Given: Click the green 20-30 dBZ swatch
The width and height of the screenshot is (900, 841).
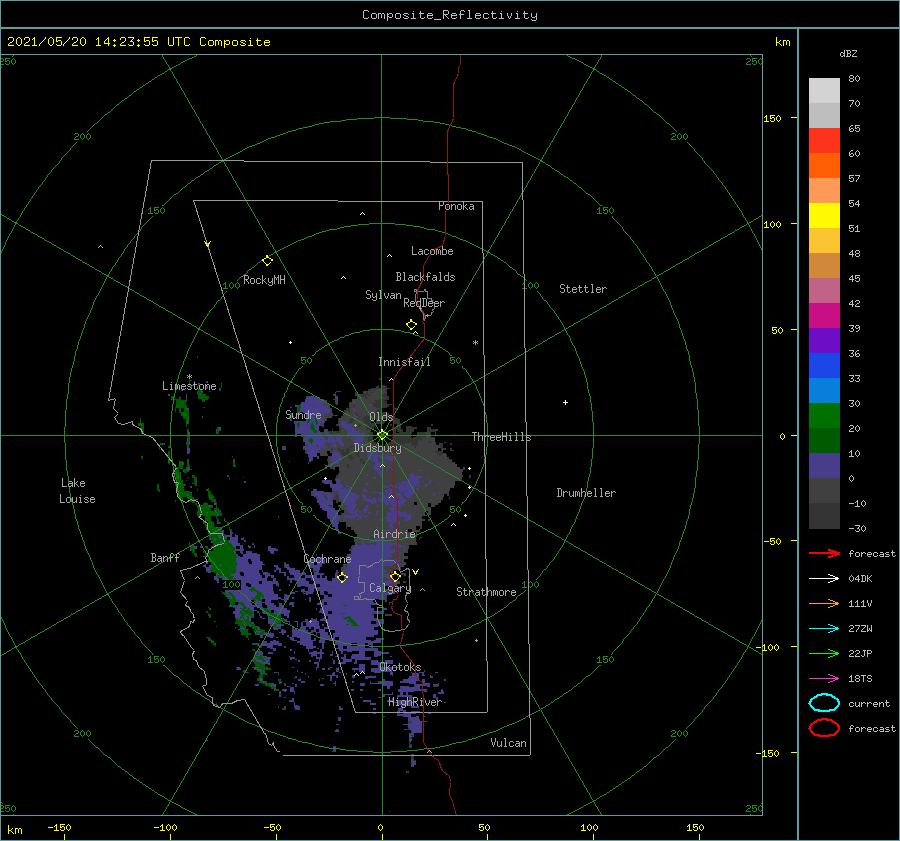Looking at the screenshot, I should pyautogui.click(x=824, y=416).
